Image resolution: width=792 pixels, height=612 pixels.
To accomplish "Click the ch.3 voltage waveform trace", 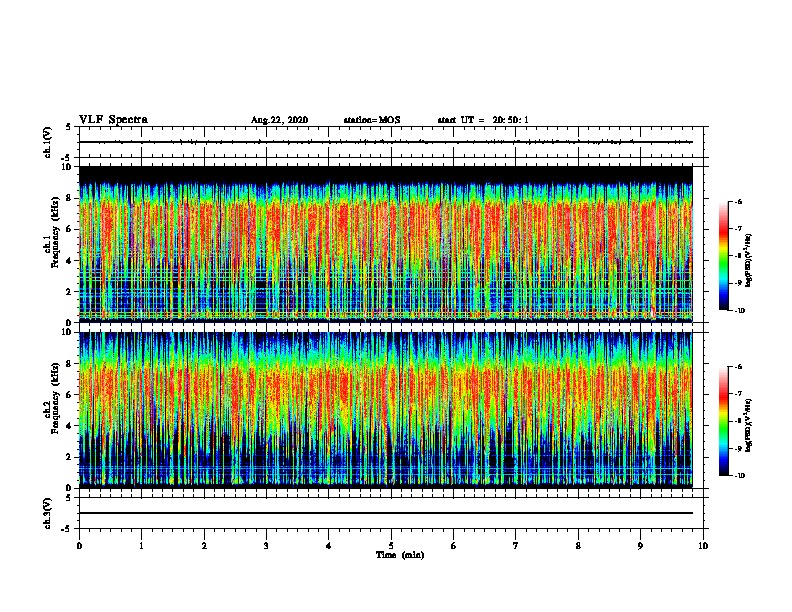I will pyautogui.click(x=386, y=513).
